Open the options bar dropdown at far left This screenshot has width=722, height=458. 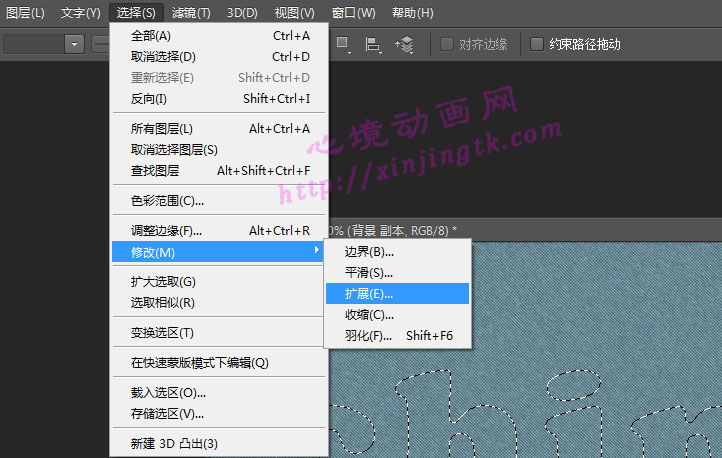[73, 44]
